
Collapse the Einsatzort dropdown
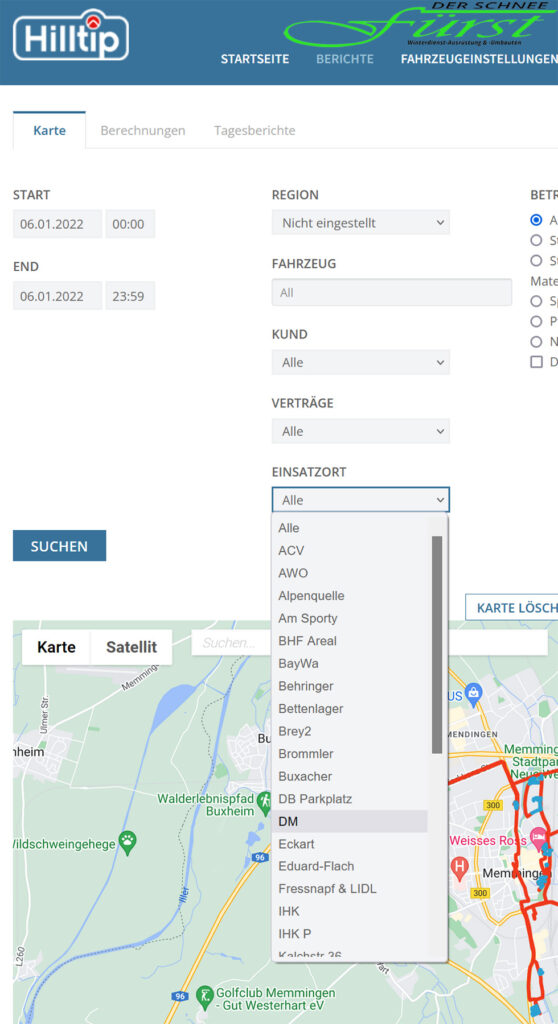point(361,500)
